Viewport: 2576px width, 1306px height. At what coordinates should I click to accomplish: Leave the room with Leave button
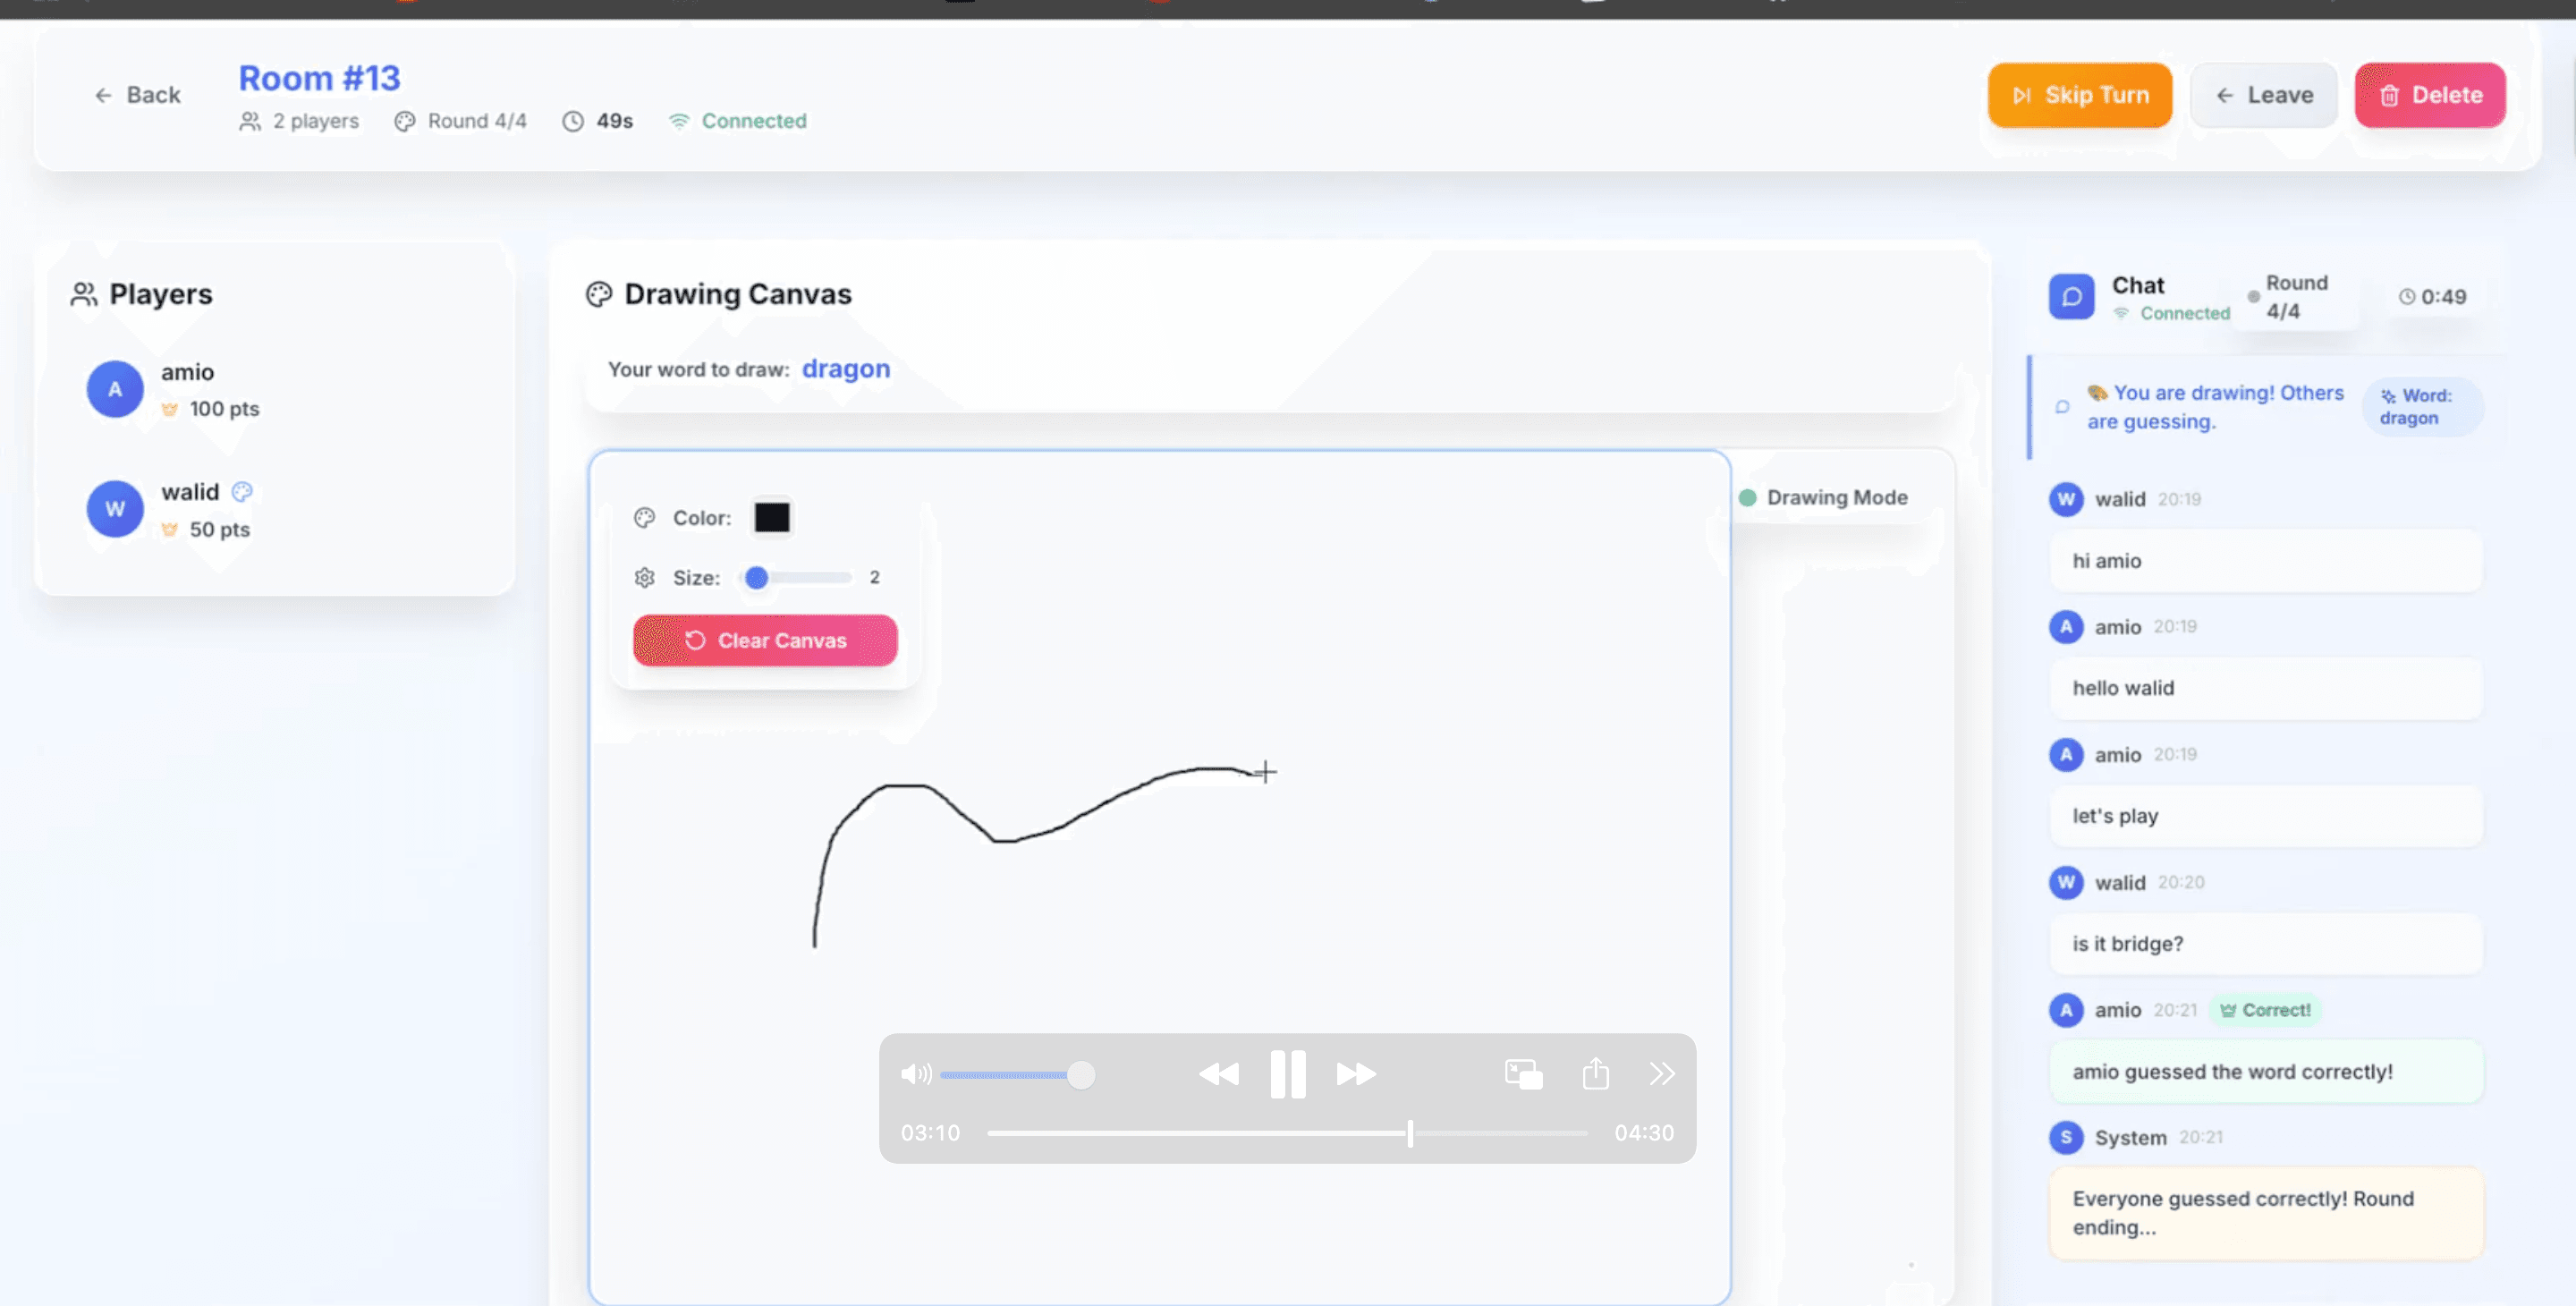(x=2264, y=95)
